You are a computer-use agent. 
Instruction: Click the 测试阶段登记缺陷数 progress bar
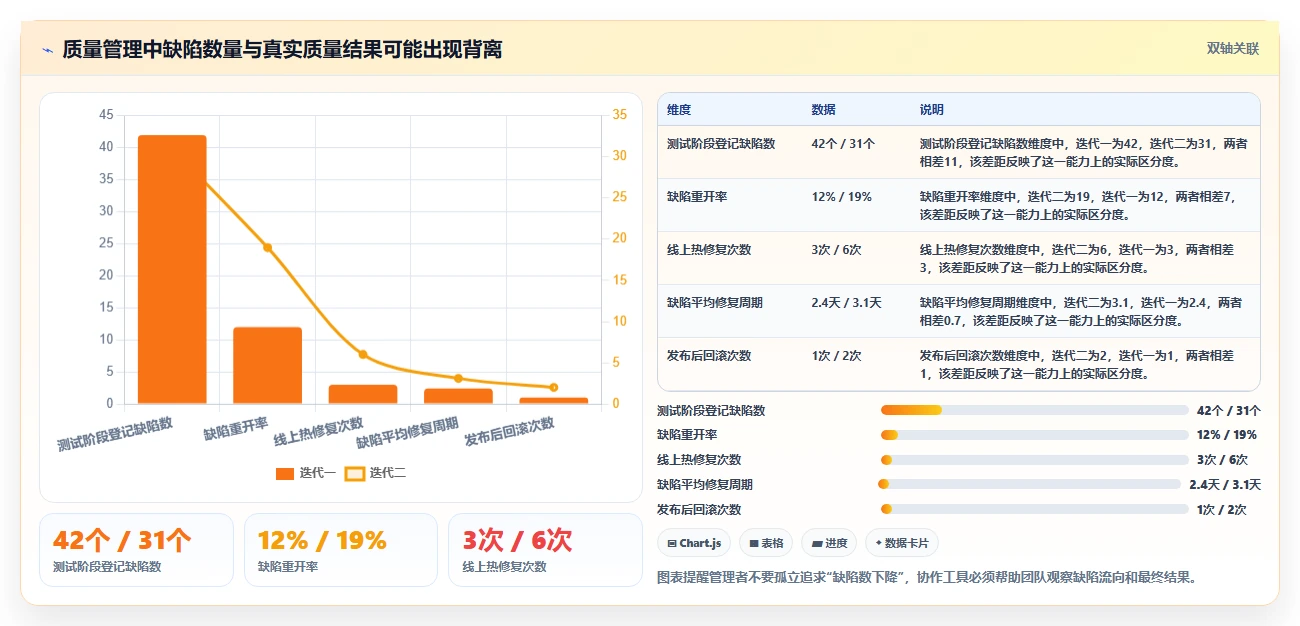coord(1034,410)
